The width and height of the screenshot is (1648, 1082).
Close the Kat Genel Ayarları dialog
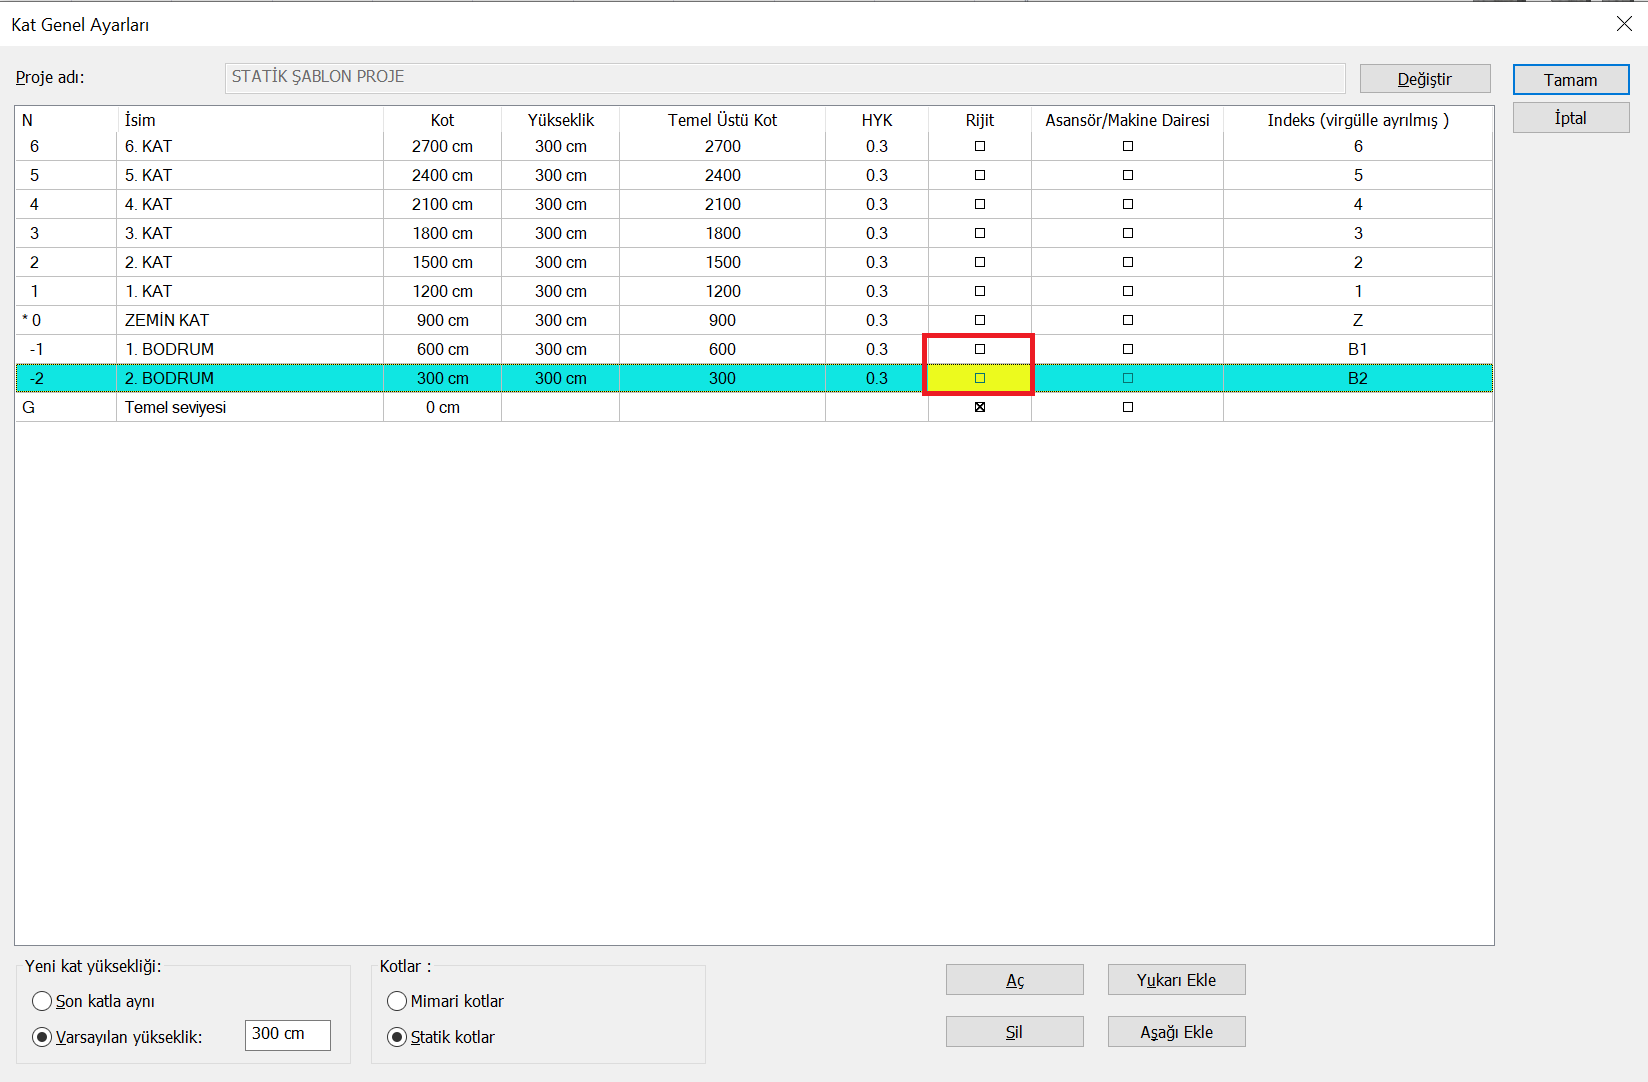pos(1624,24)
